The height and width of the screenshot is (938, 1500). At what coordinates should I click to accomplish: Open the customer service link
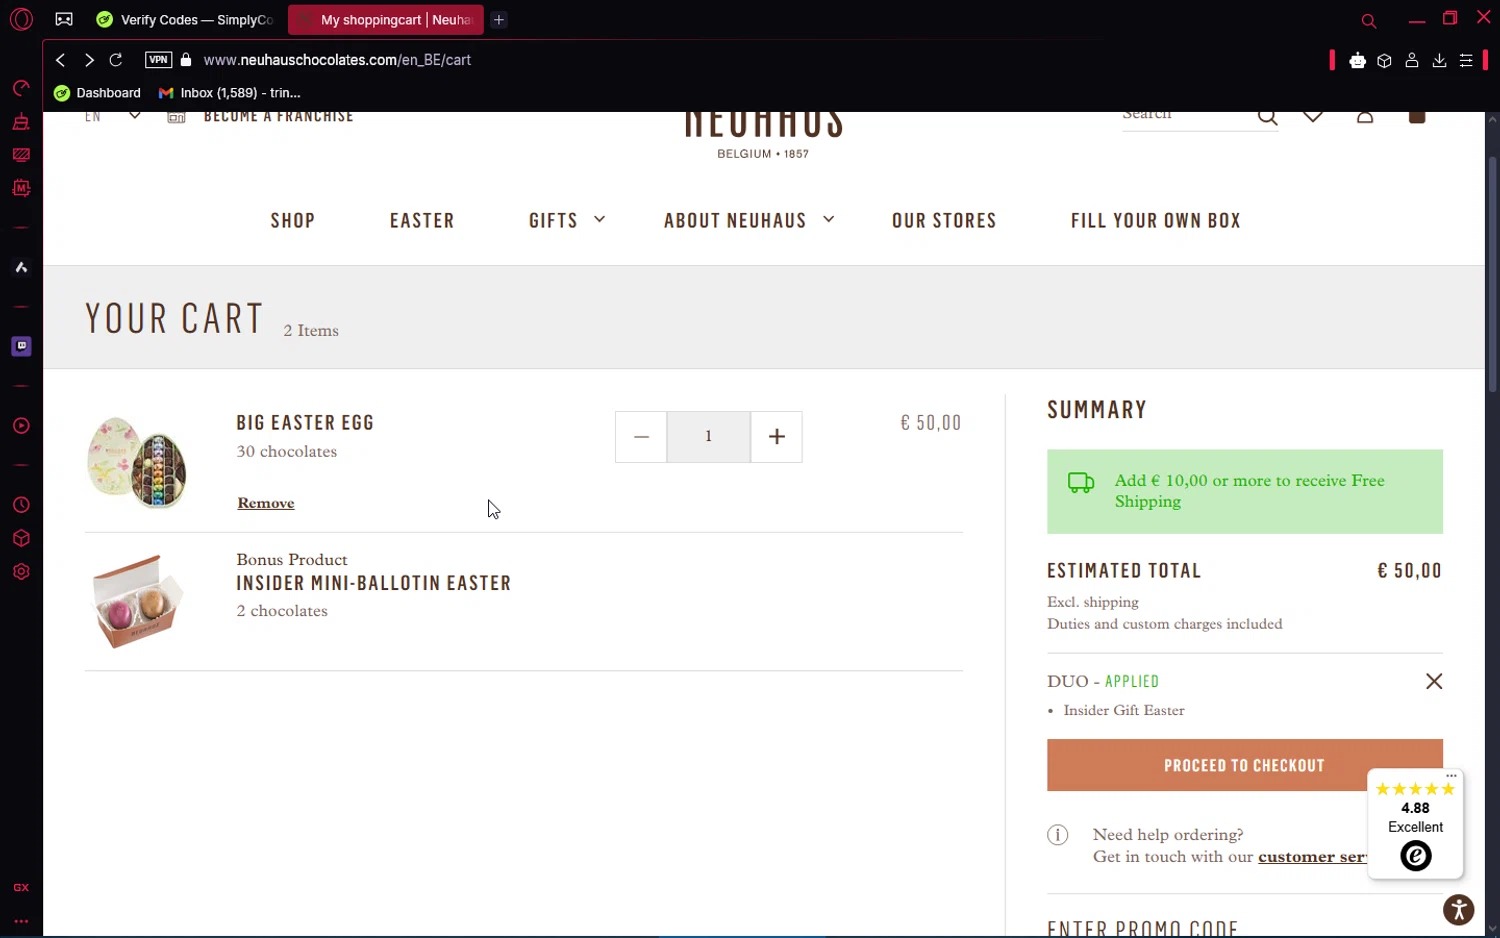point(1312,857)
